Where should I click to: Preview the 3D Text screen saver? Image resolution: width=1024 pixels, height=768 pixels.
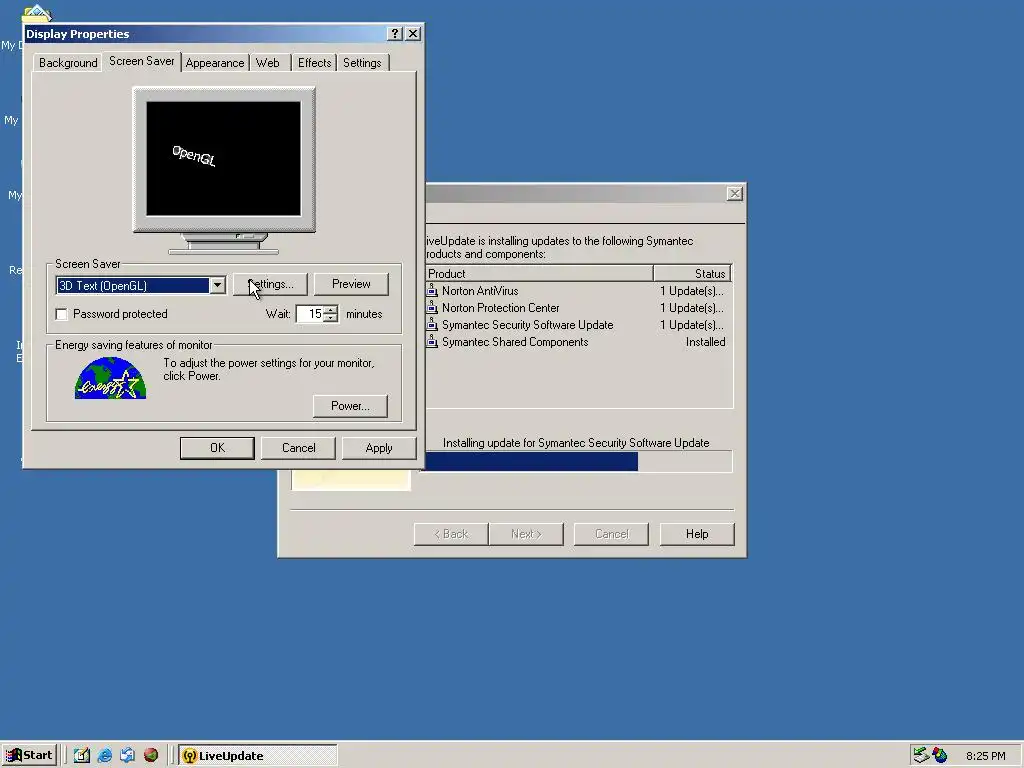(351, 284)
